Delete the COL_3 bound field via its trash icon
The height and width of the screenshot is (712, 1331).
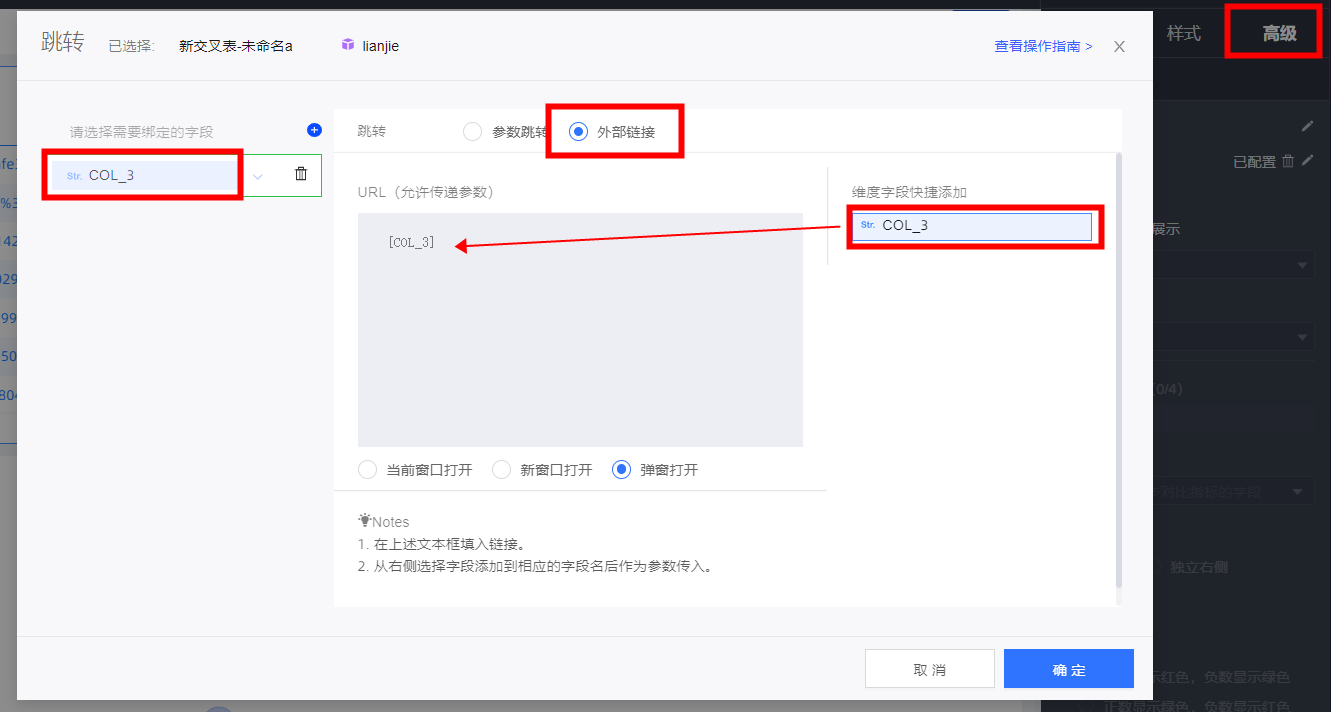[x=301, y=174]
